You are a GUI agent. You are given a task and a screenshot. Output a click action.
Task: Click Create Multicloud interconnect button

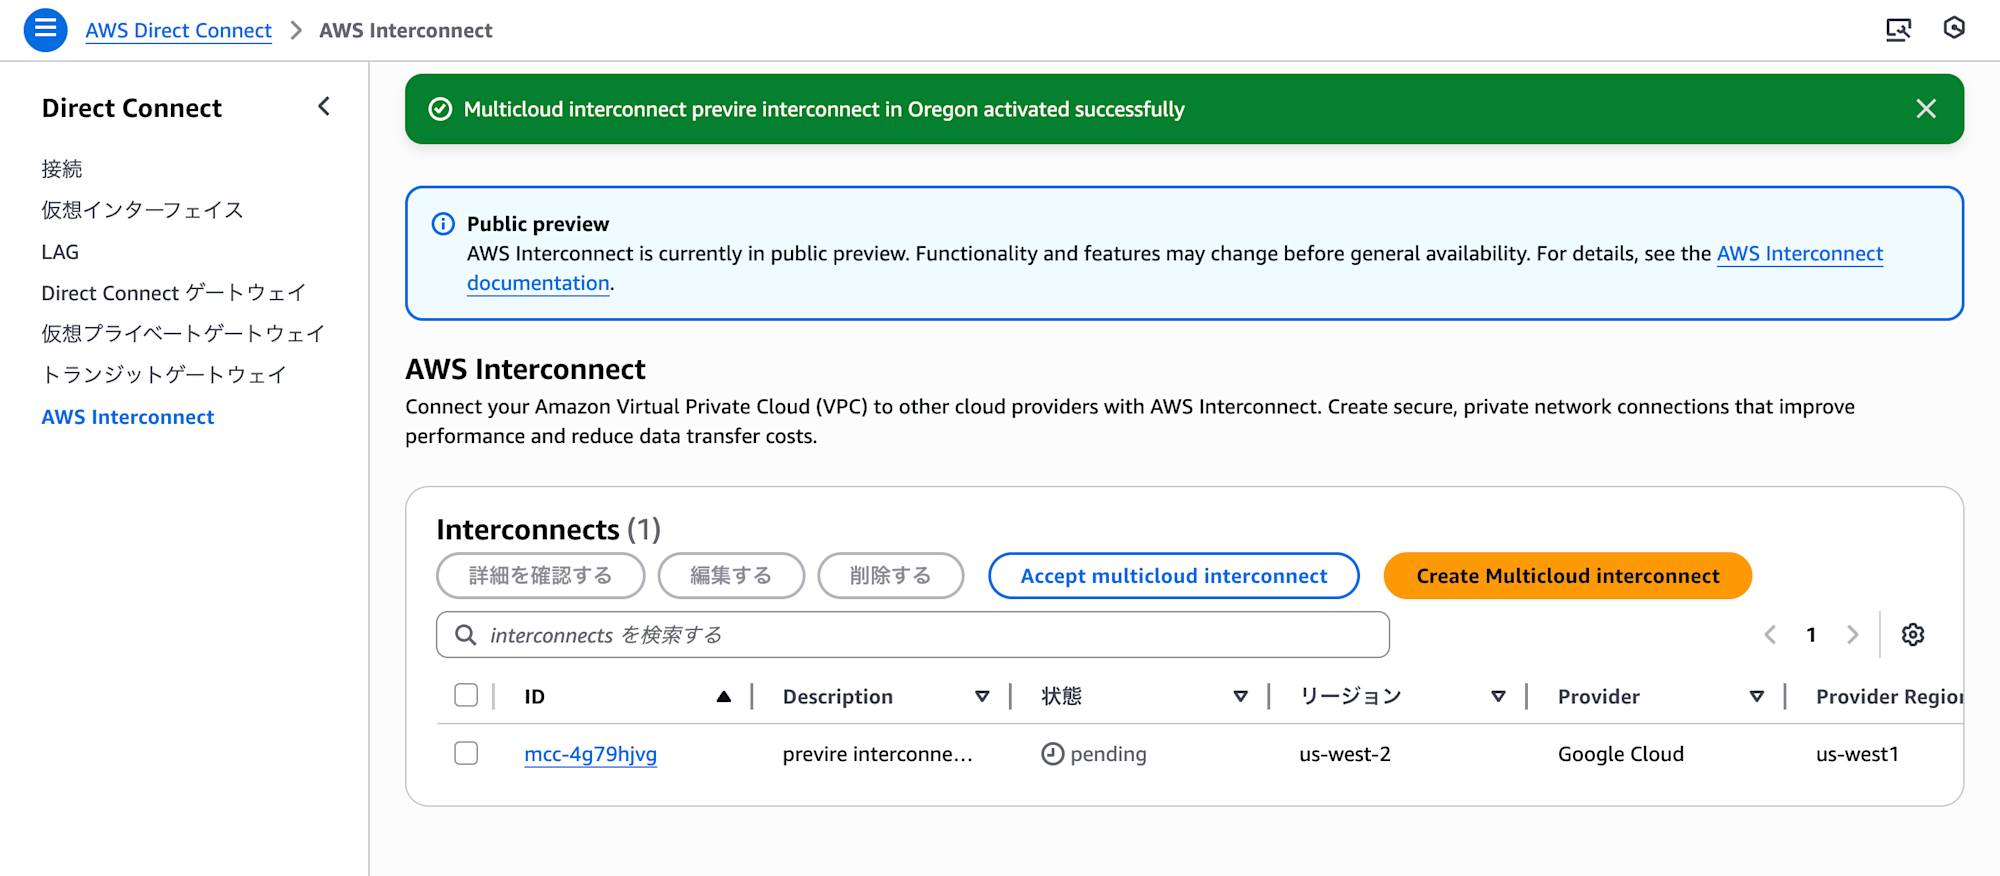[x=1567, y=576]
